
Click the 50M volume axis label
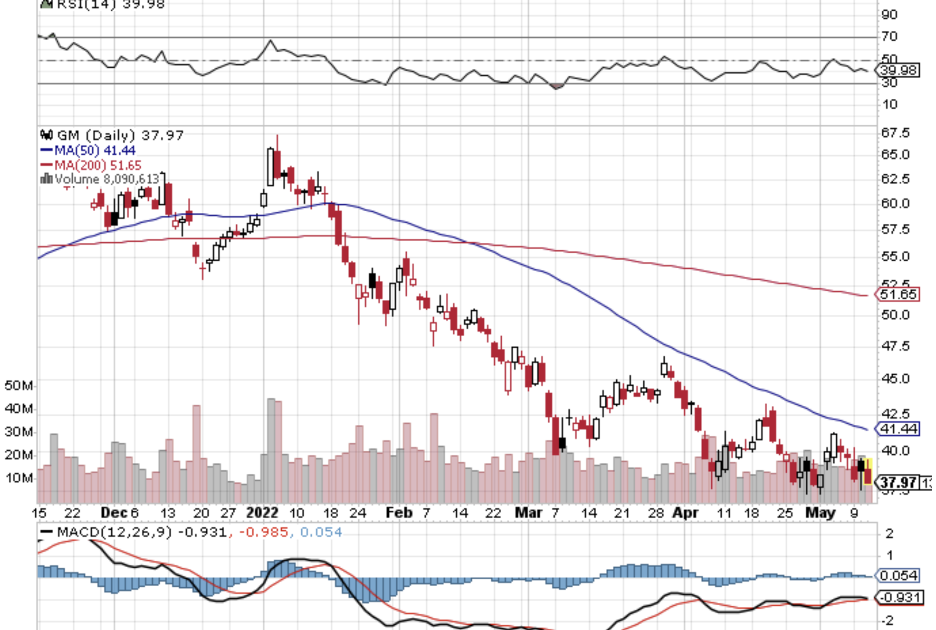[20, 386]
